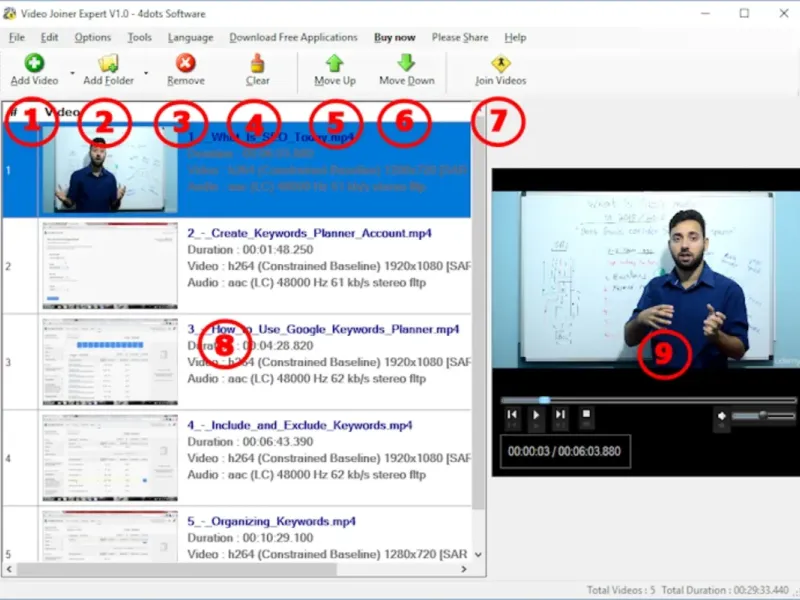Click the stop button in the player
800x600 pixels.
[x=586, y=414]
